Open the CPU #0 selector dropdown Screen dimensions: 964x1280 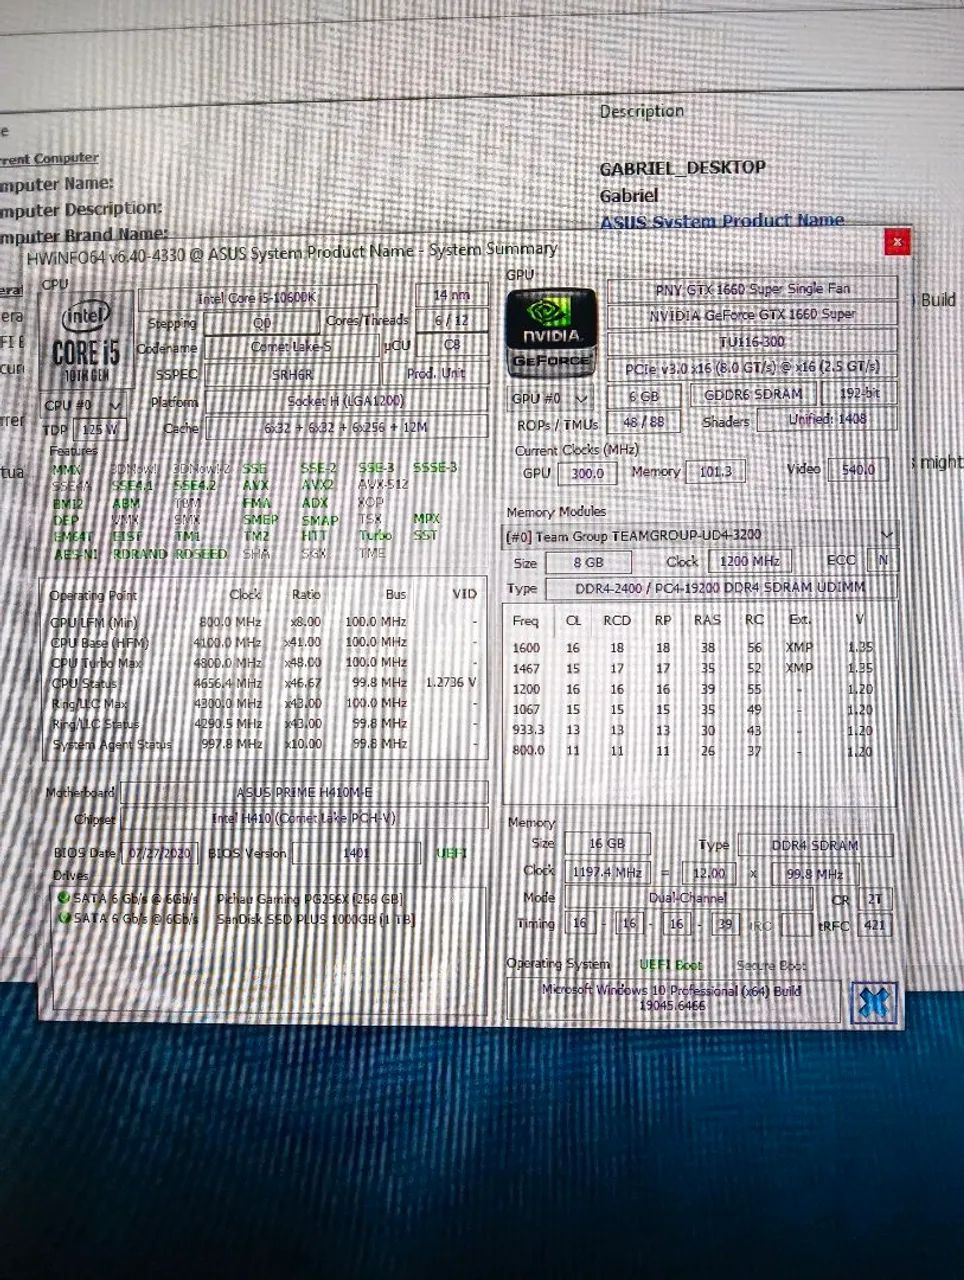click(x=84, y=405)
